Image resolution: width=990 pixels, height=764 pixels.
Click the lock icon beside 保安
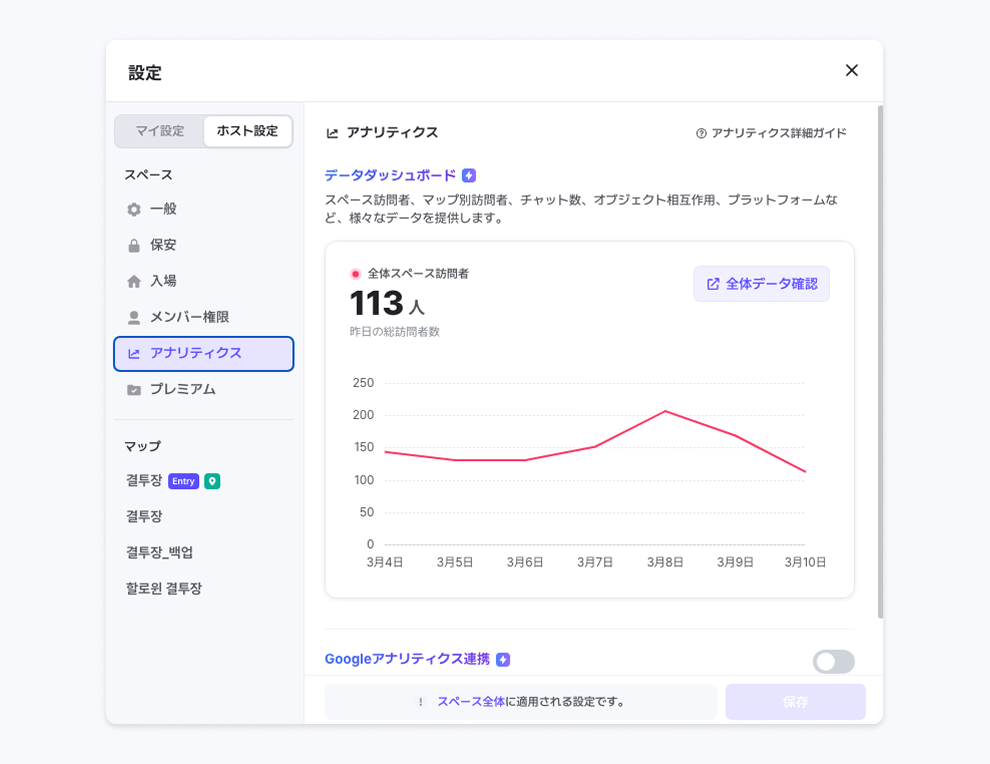134,246
